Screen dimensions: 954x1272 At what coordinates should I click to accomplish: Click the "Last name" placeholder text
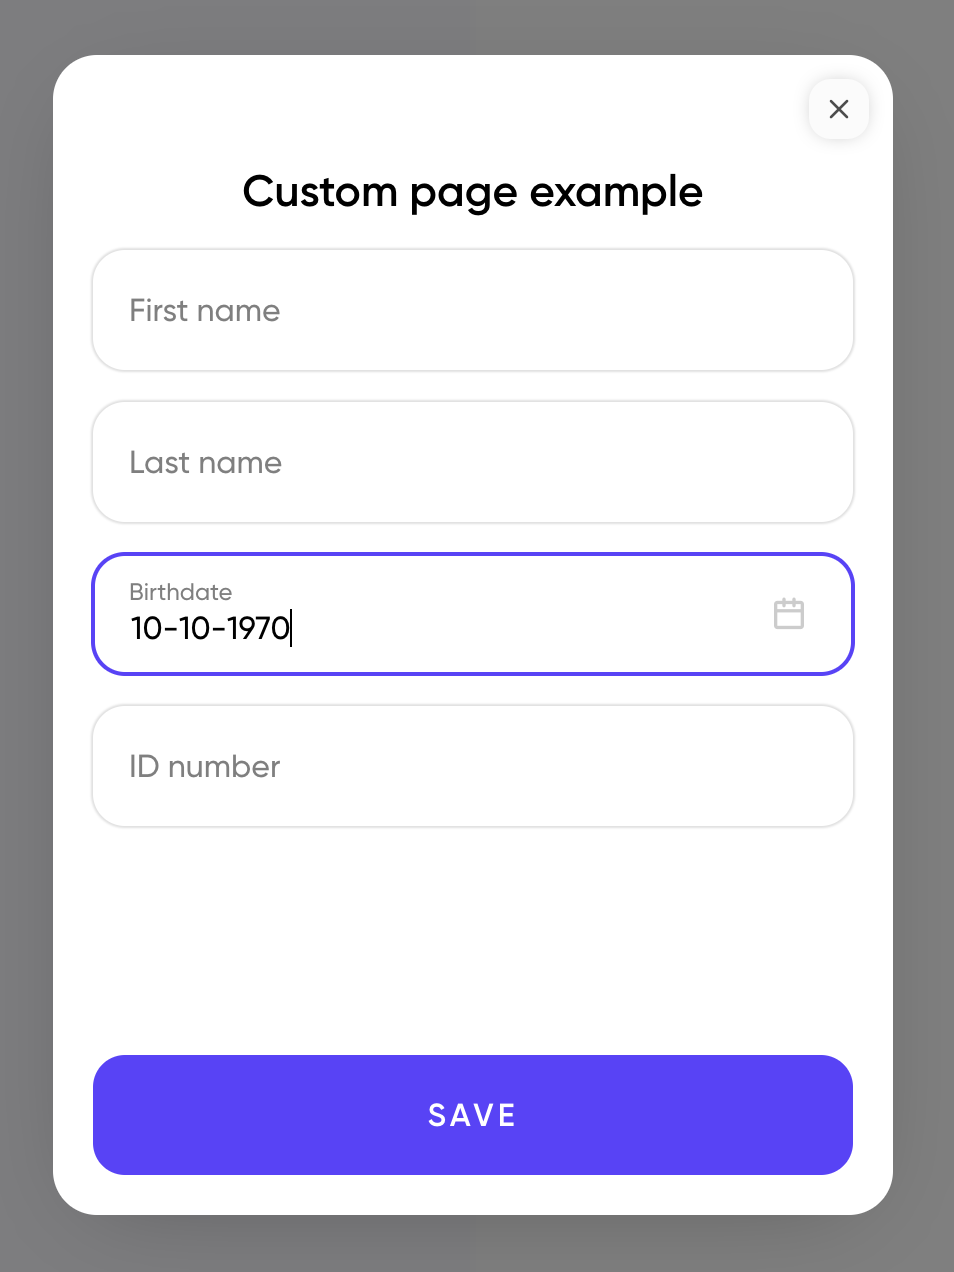pyautogui.click(x=205, y=463)
